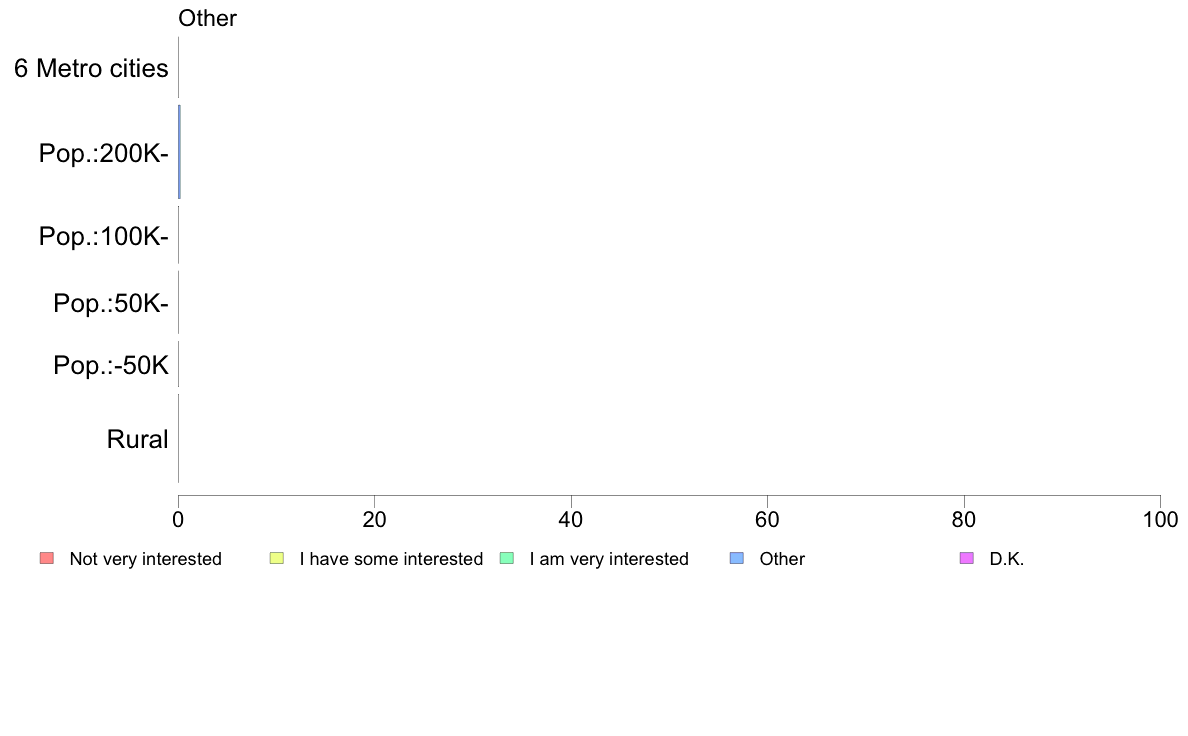
Task: Select the I am very interested legend label
Action: tap(609, 559)
